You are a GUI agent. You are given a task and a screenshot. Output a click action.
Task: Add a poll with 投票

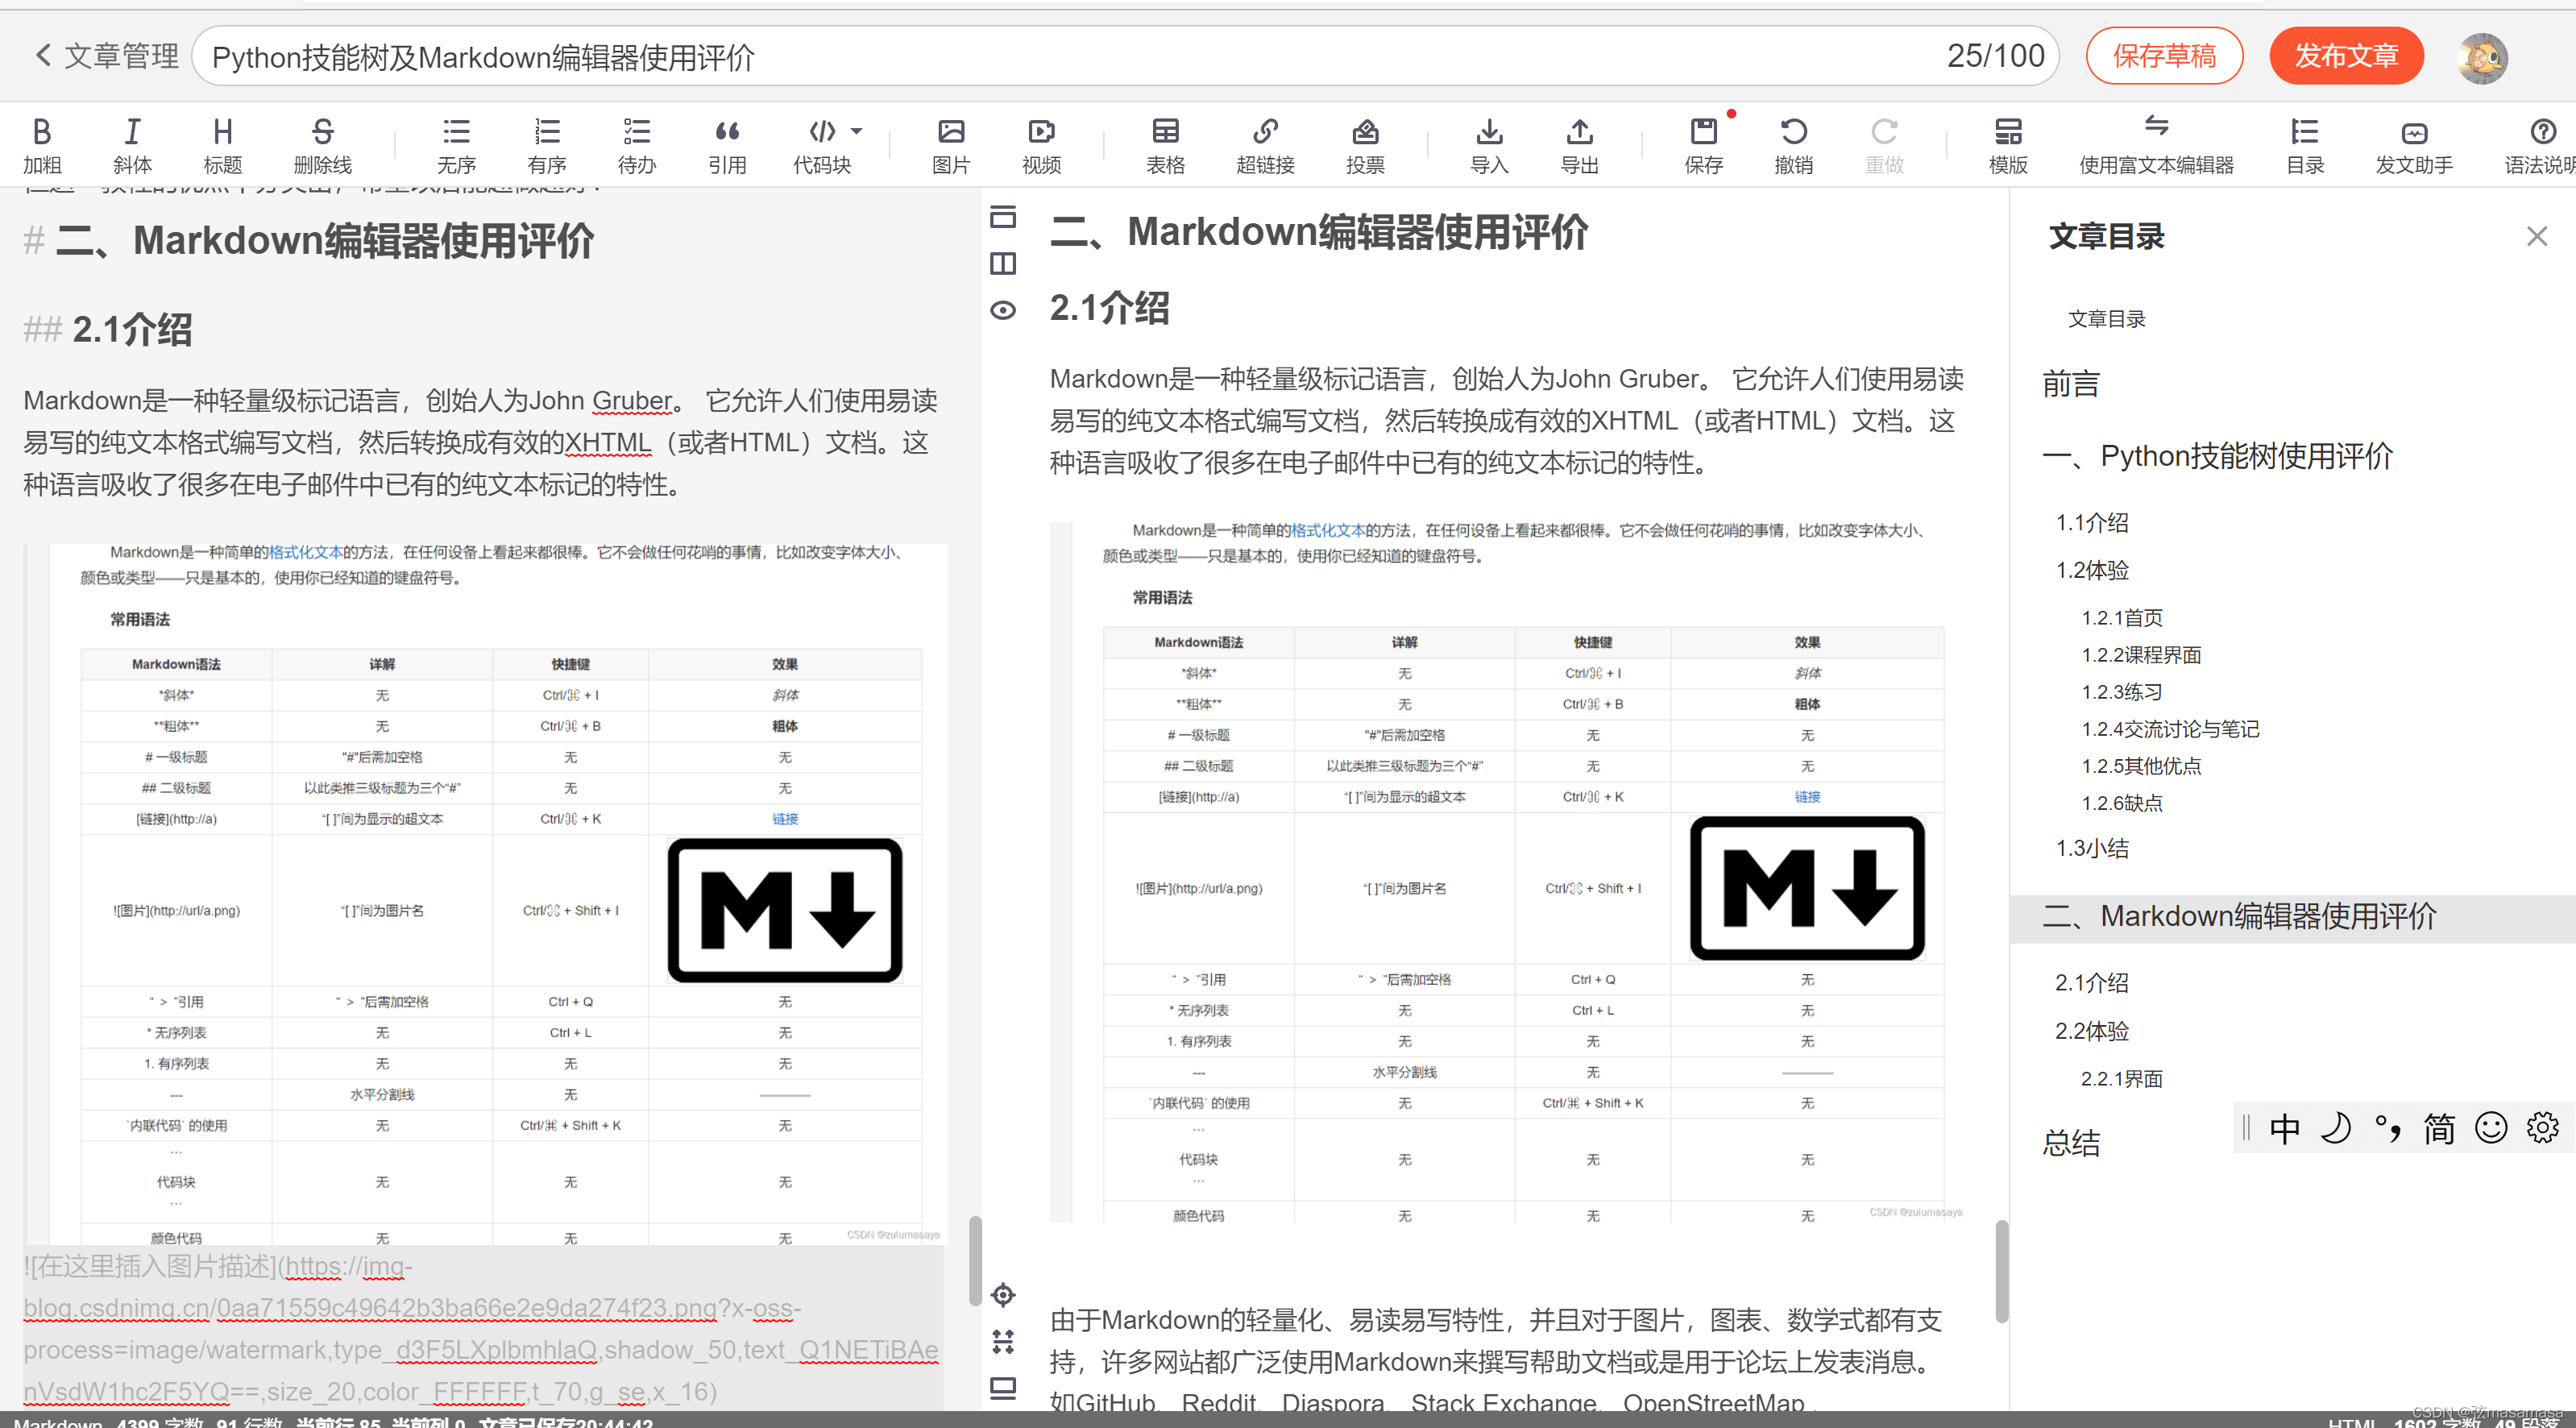click(x=1365, y=146)
